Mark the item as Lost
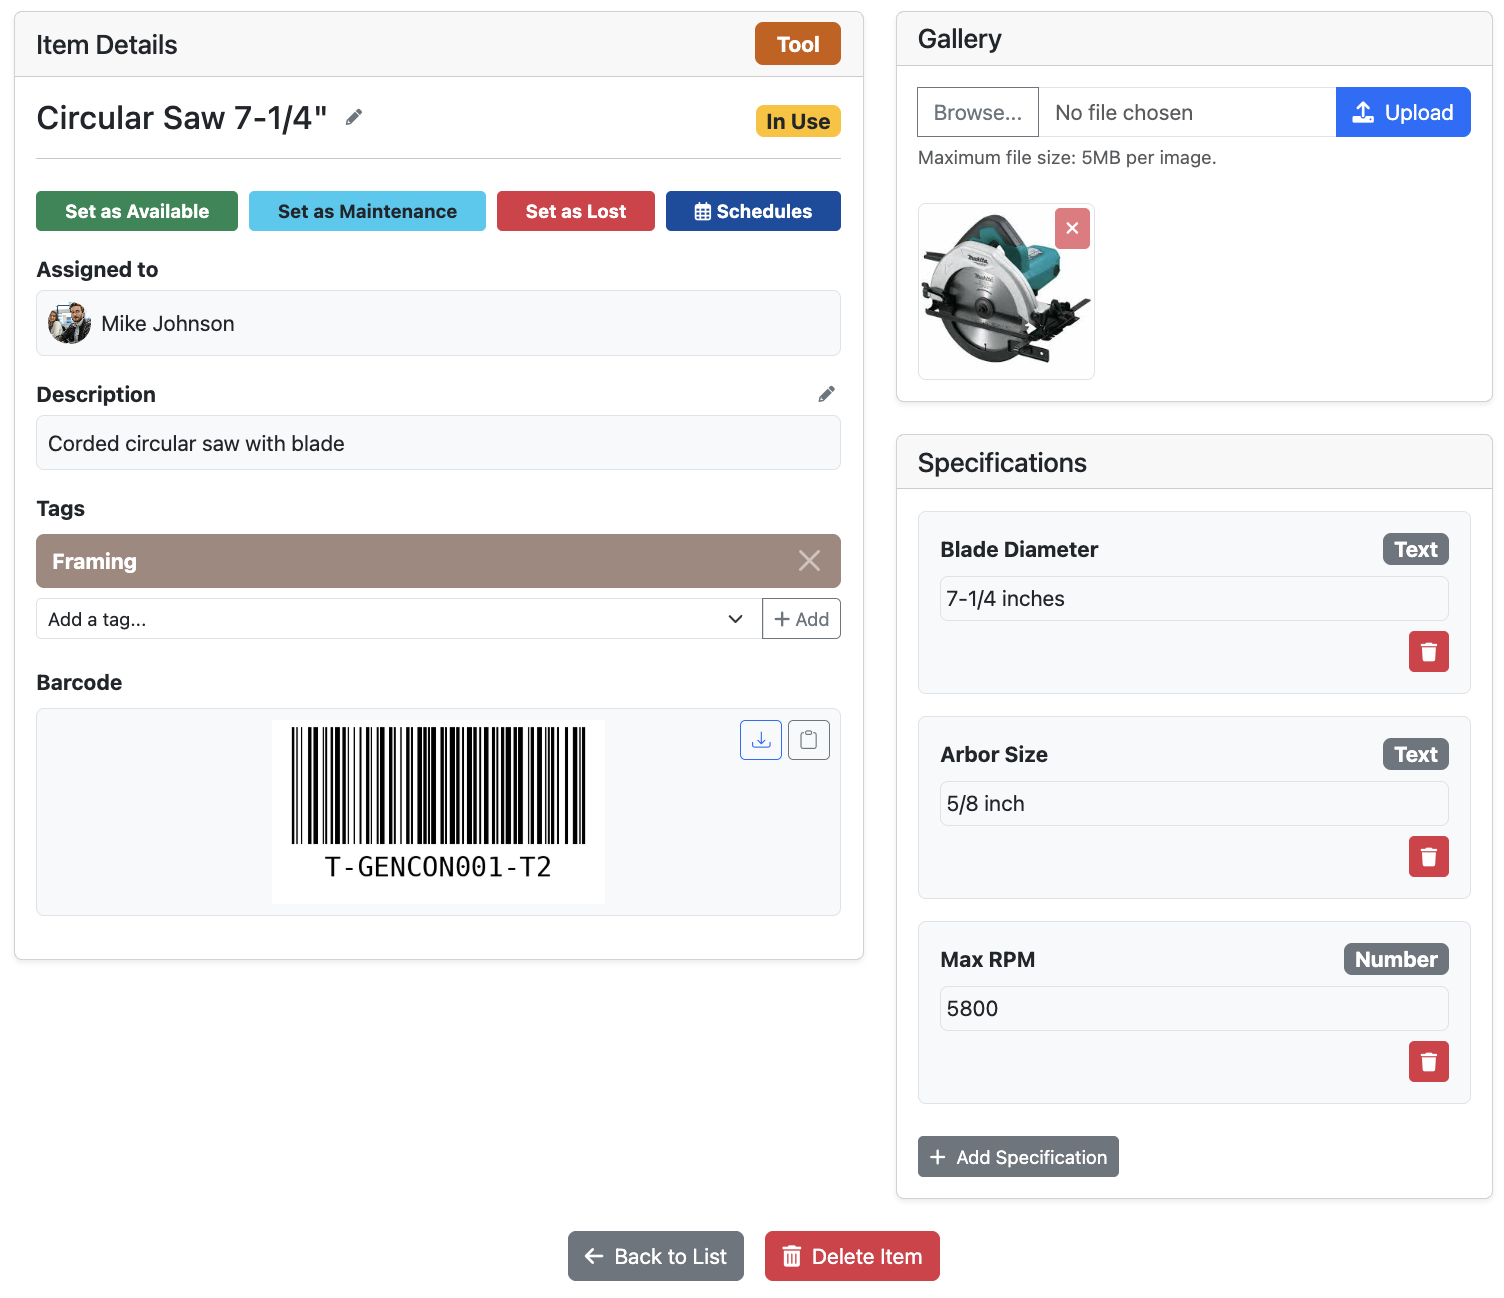The image size is (1504, 1298). coord(575,211)
